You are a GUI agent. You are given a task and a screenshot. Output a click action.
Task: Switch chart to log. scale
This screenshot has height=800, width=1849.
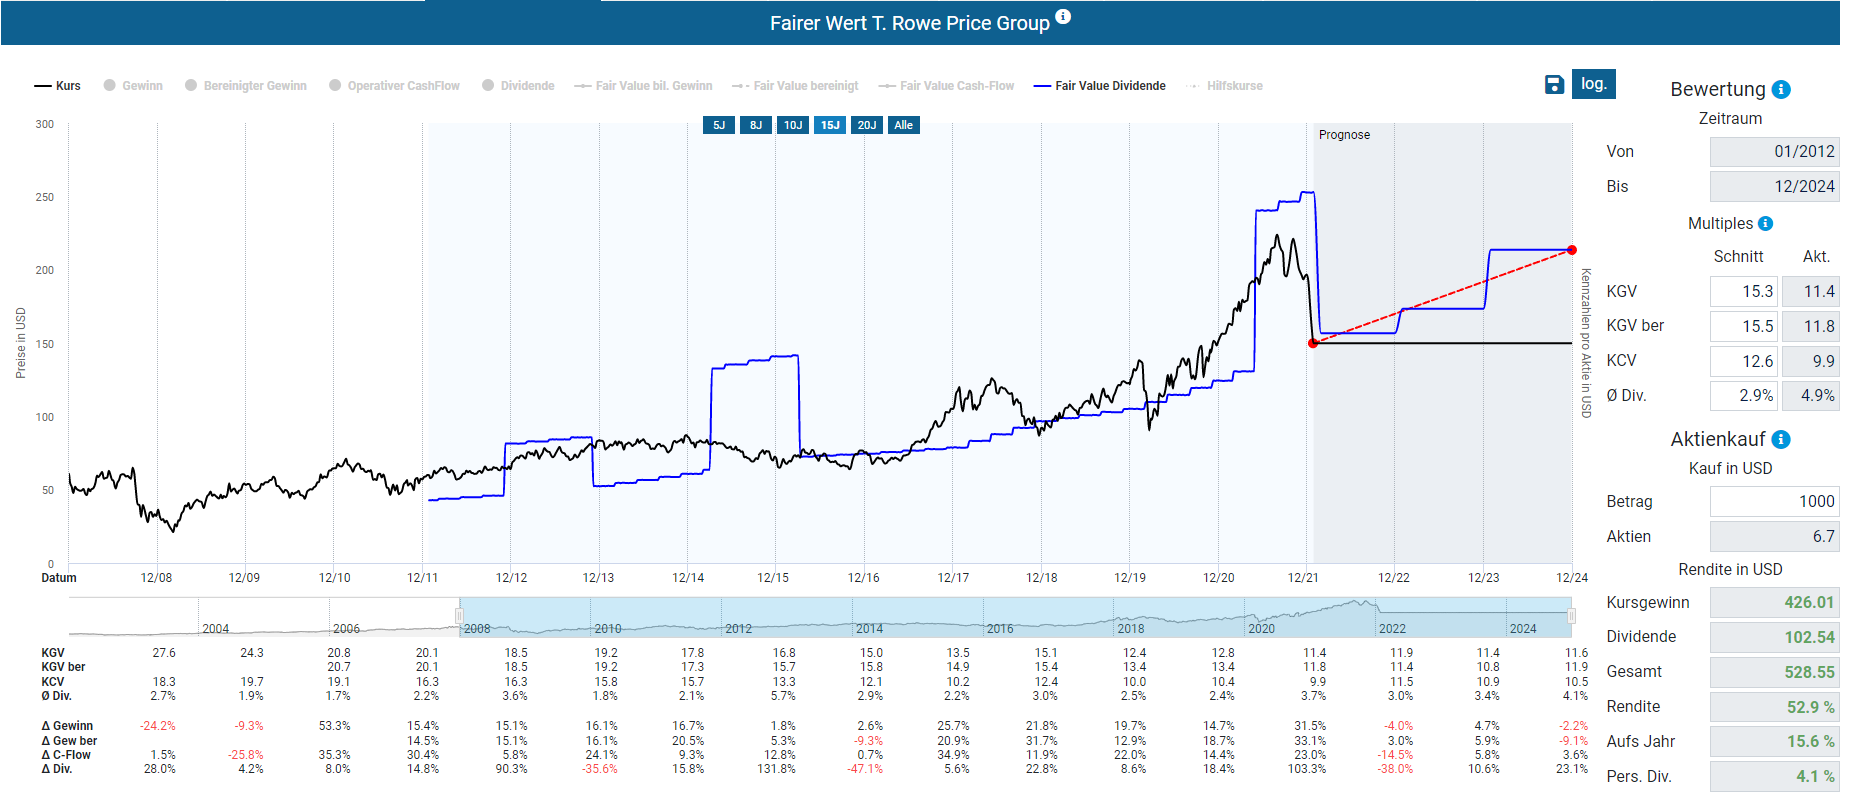pos(1593,84)
